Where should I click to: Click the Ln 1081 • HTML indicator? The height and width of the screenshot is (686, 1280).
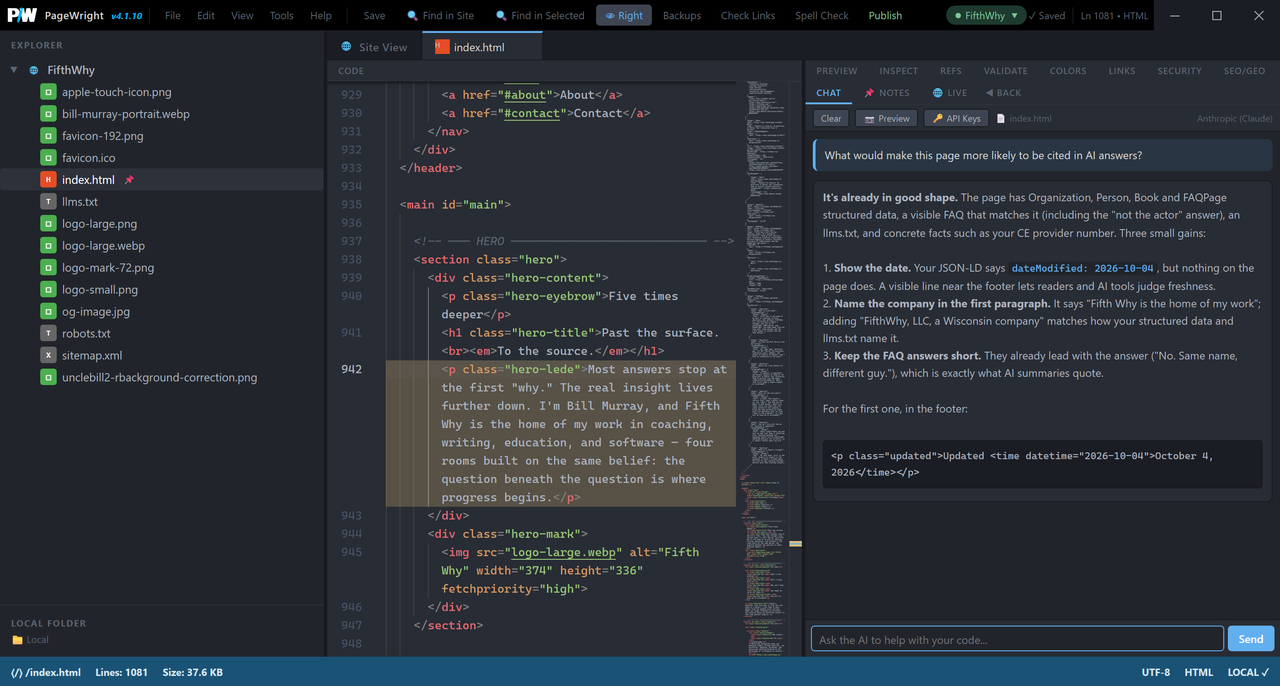(x=1115, y=16)
